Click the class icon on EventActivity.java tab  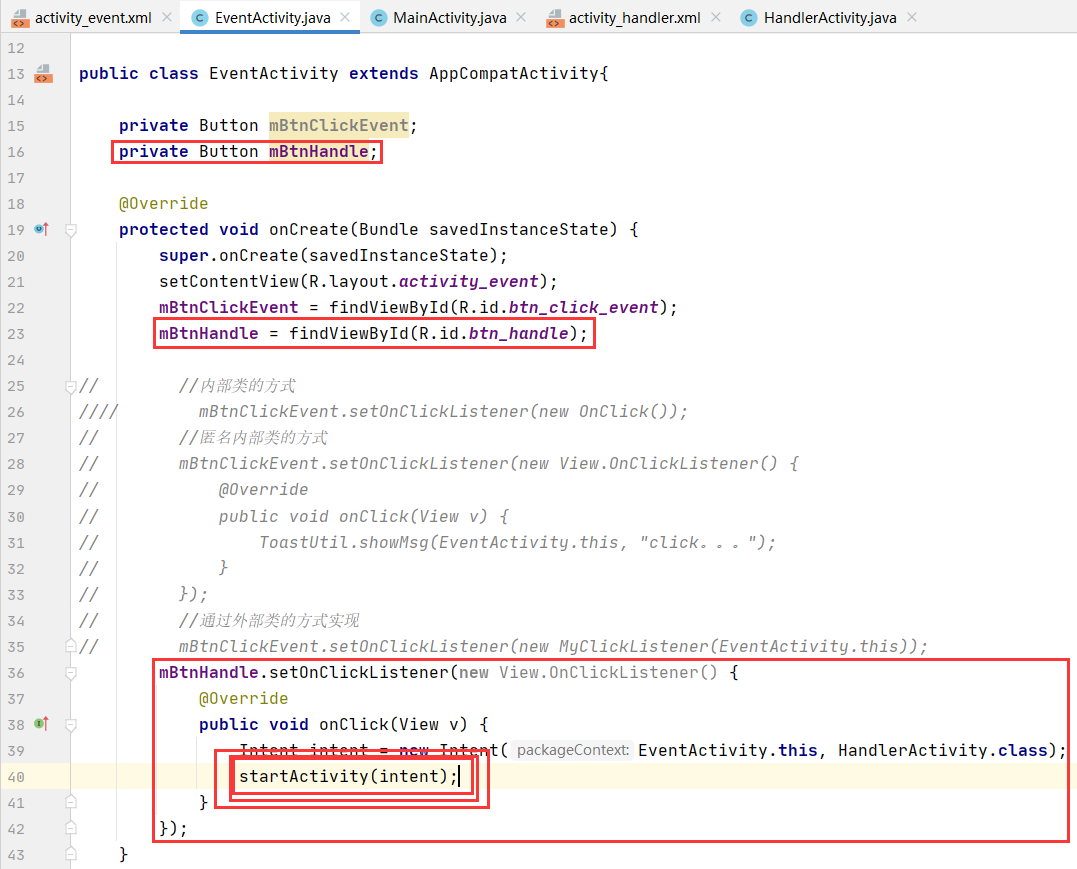(199, 18)
